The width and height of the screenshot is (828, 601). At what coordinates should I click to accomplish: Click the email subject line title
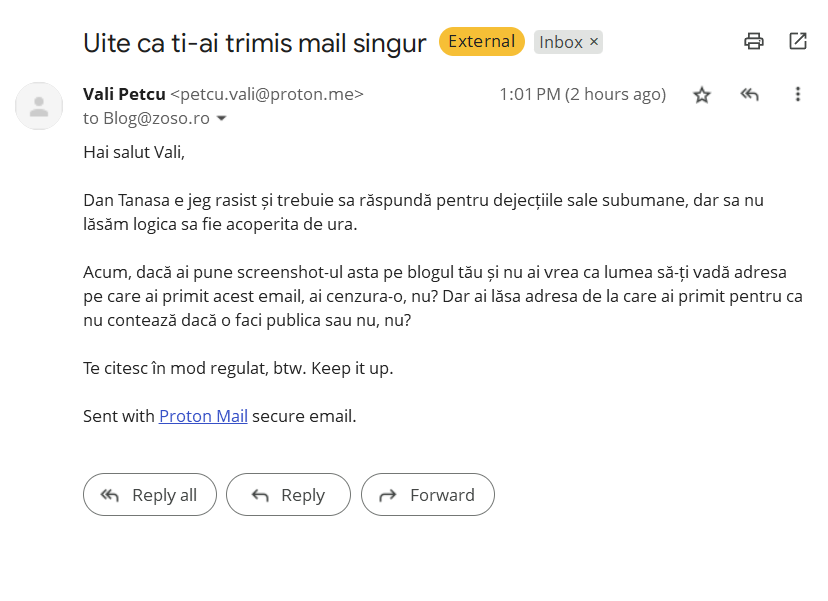click(254, 43)
